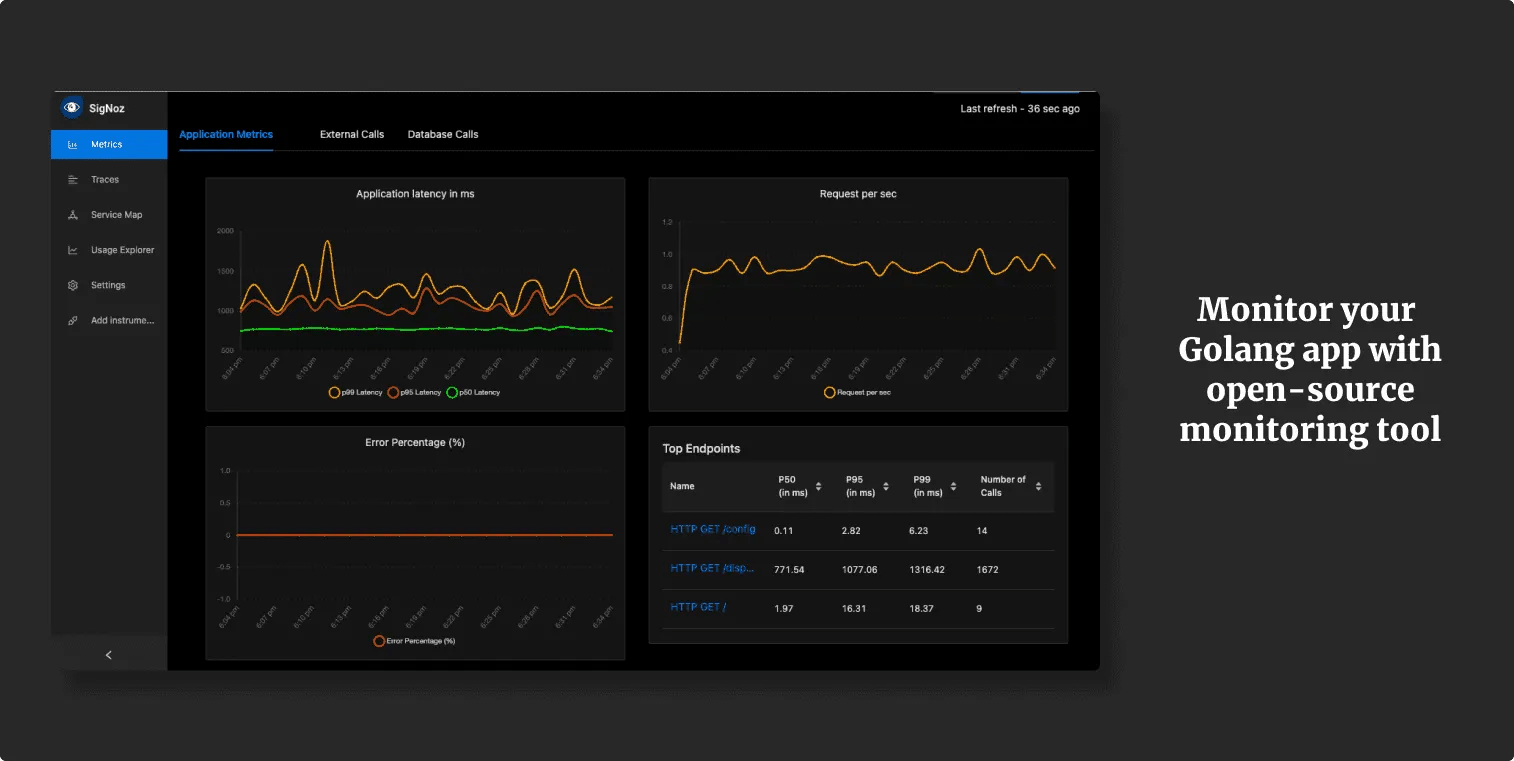Viewport: 1514px width, 761px height.
Task: Toggle the p99 Latency legend entry
Action: [334, 392]
